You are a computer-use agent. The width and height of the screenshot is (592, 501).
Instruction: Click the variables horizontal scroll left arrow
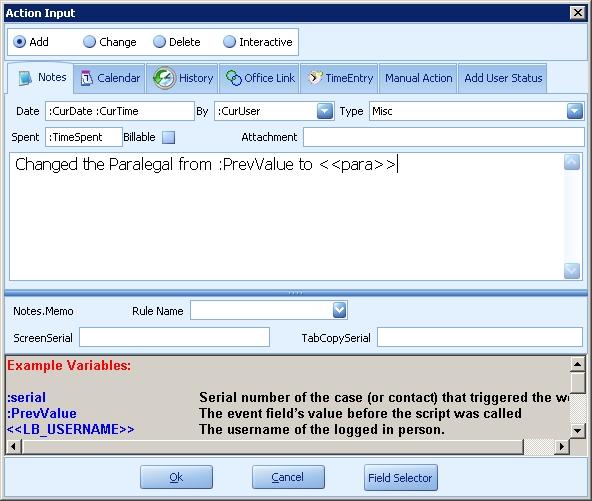tap(14, 447)
